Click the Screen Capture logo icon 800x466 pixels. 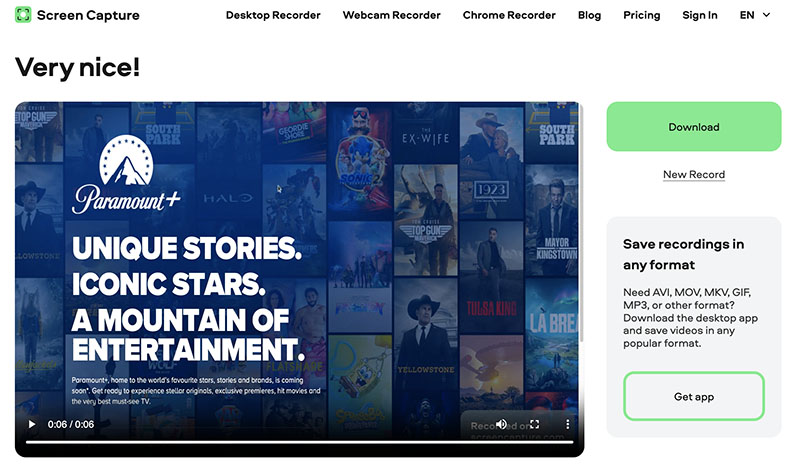(23, 15)
